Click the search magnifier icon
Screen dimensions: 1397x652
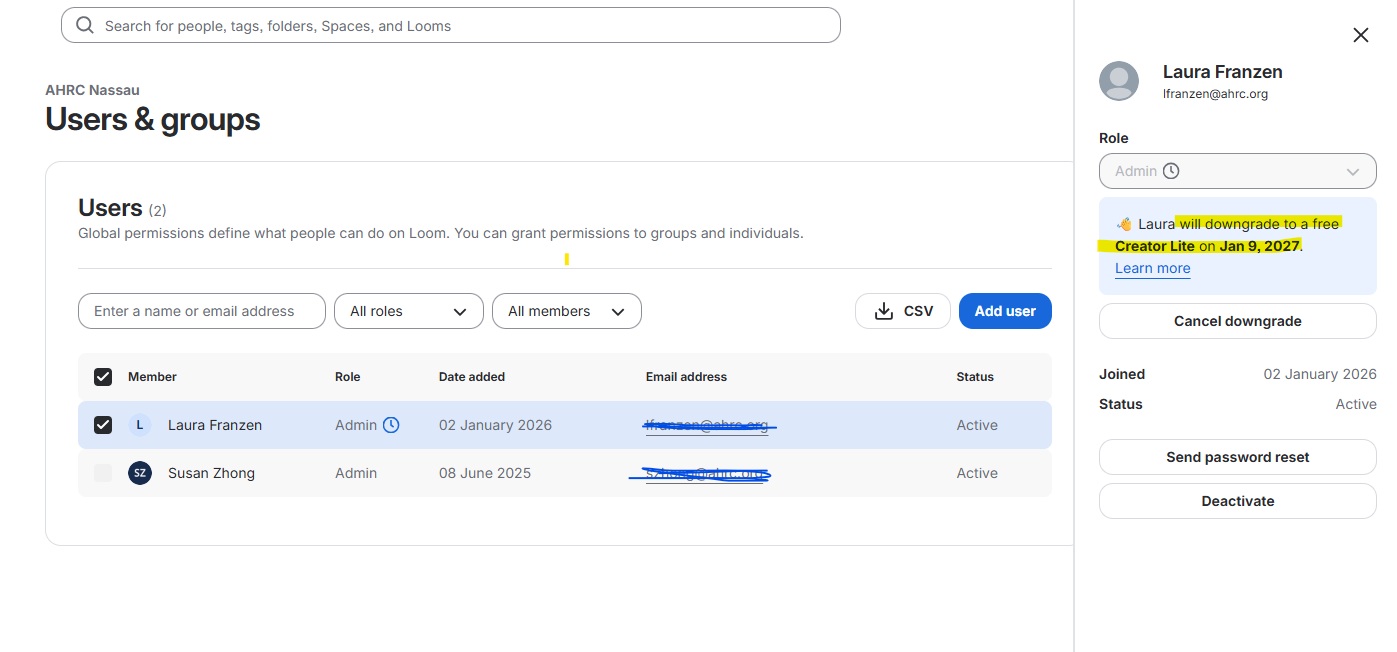pos(85,25)
